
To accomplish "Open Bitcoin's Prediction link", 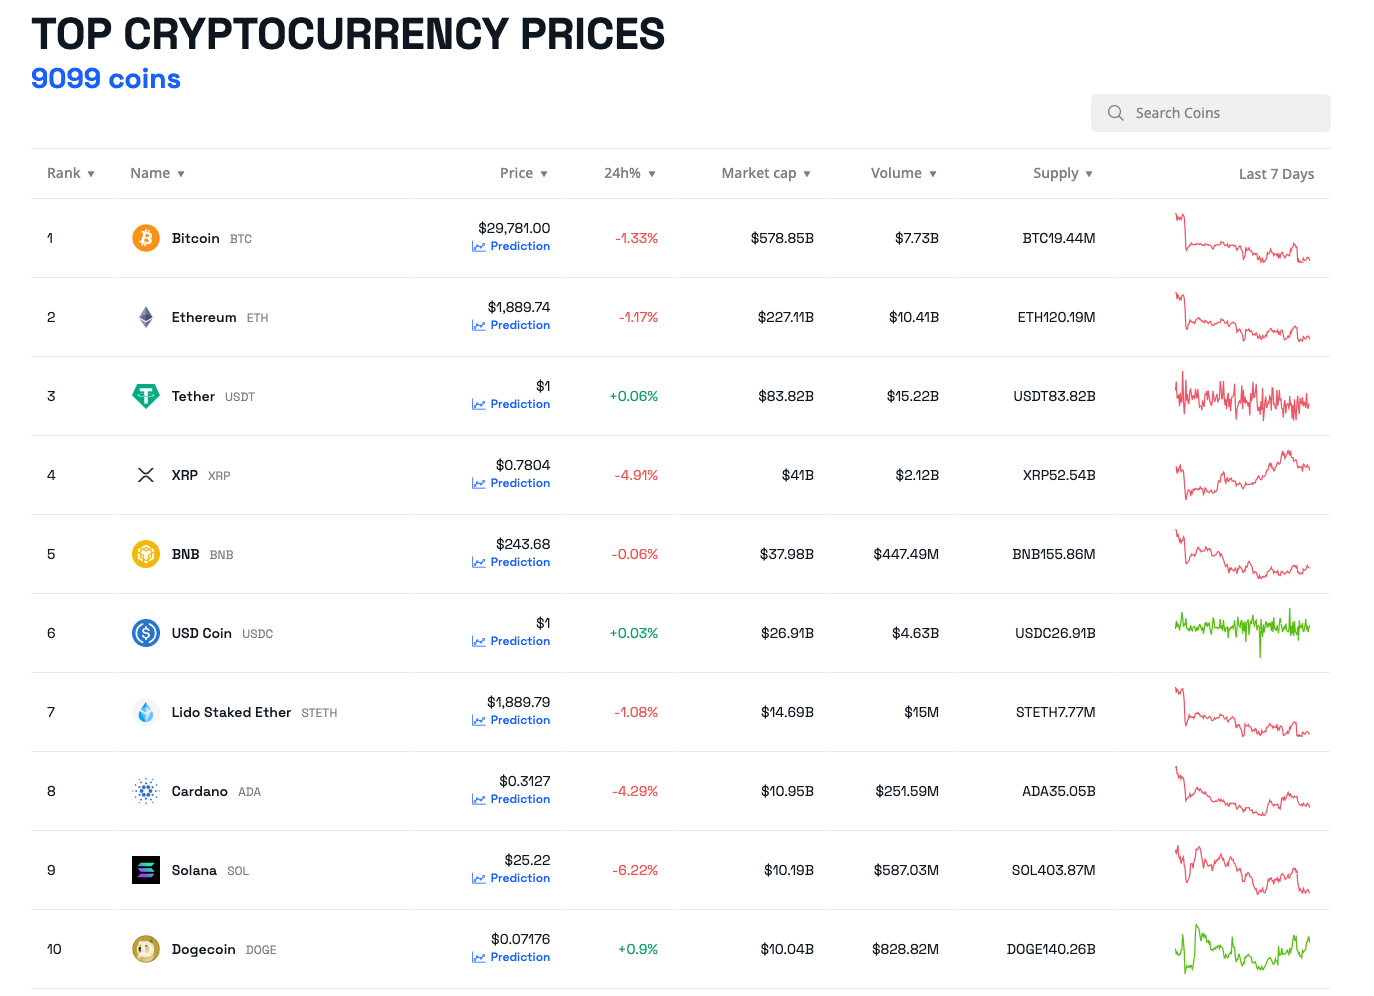I will 519,246.
